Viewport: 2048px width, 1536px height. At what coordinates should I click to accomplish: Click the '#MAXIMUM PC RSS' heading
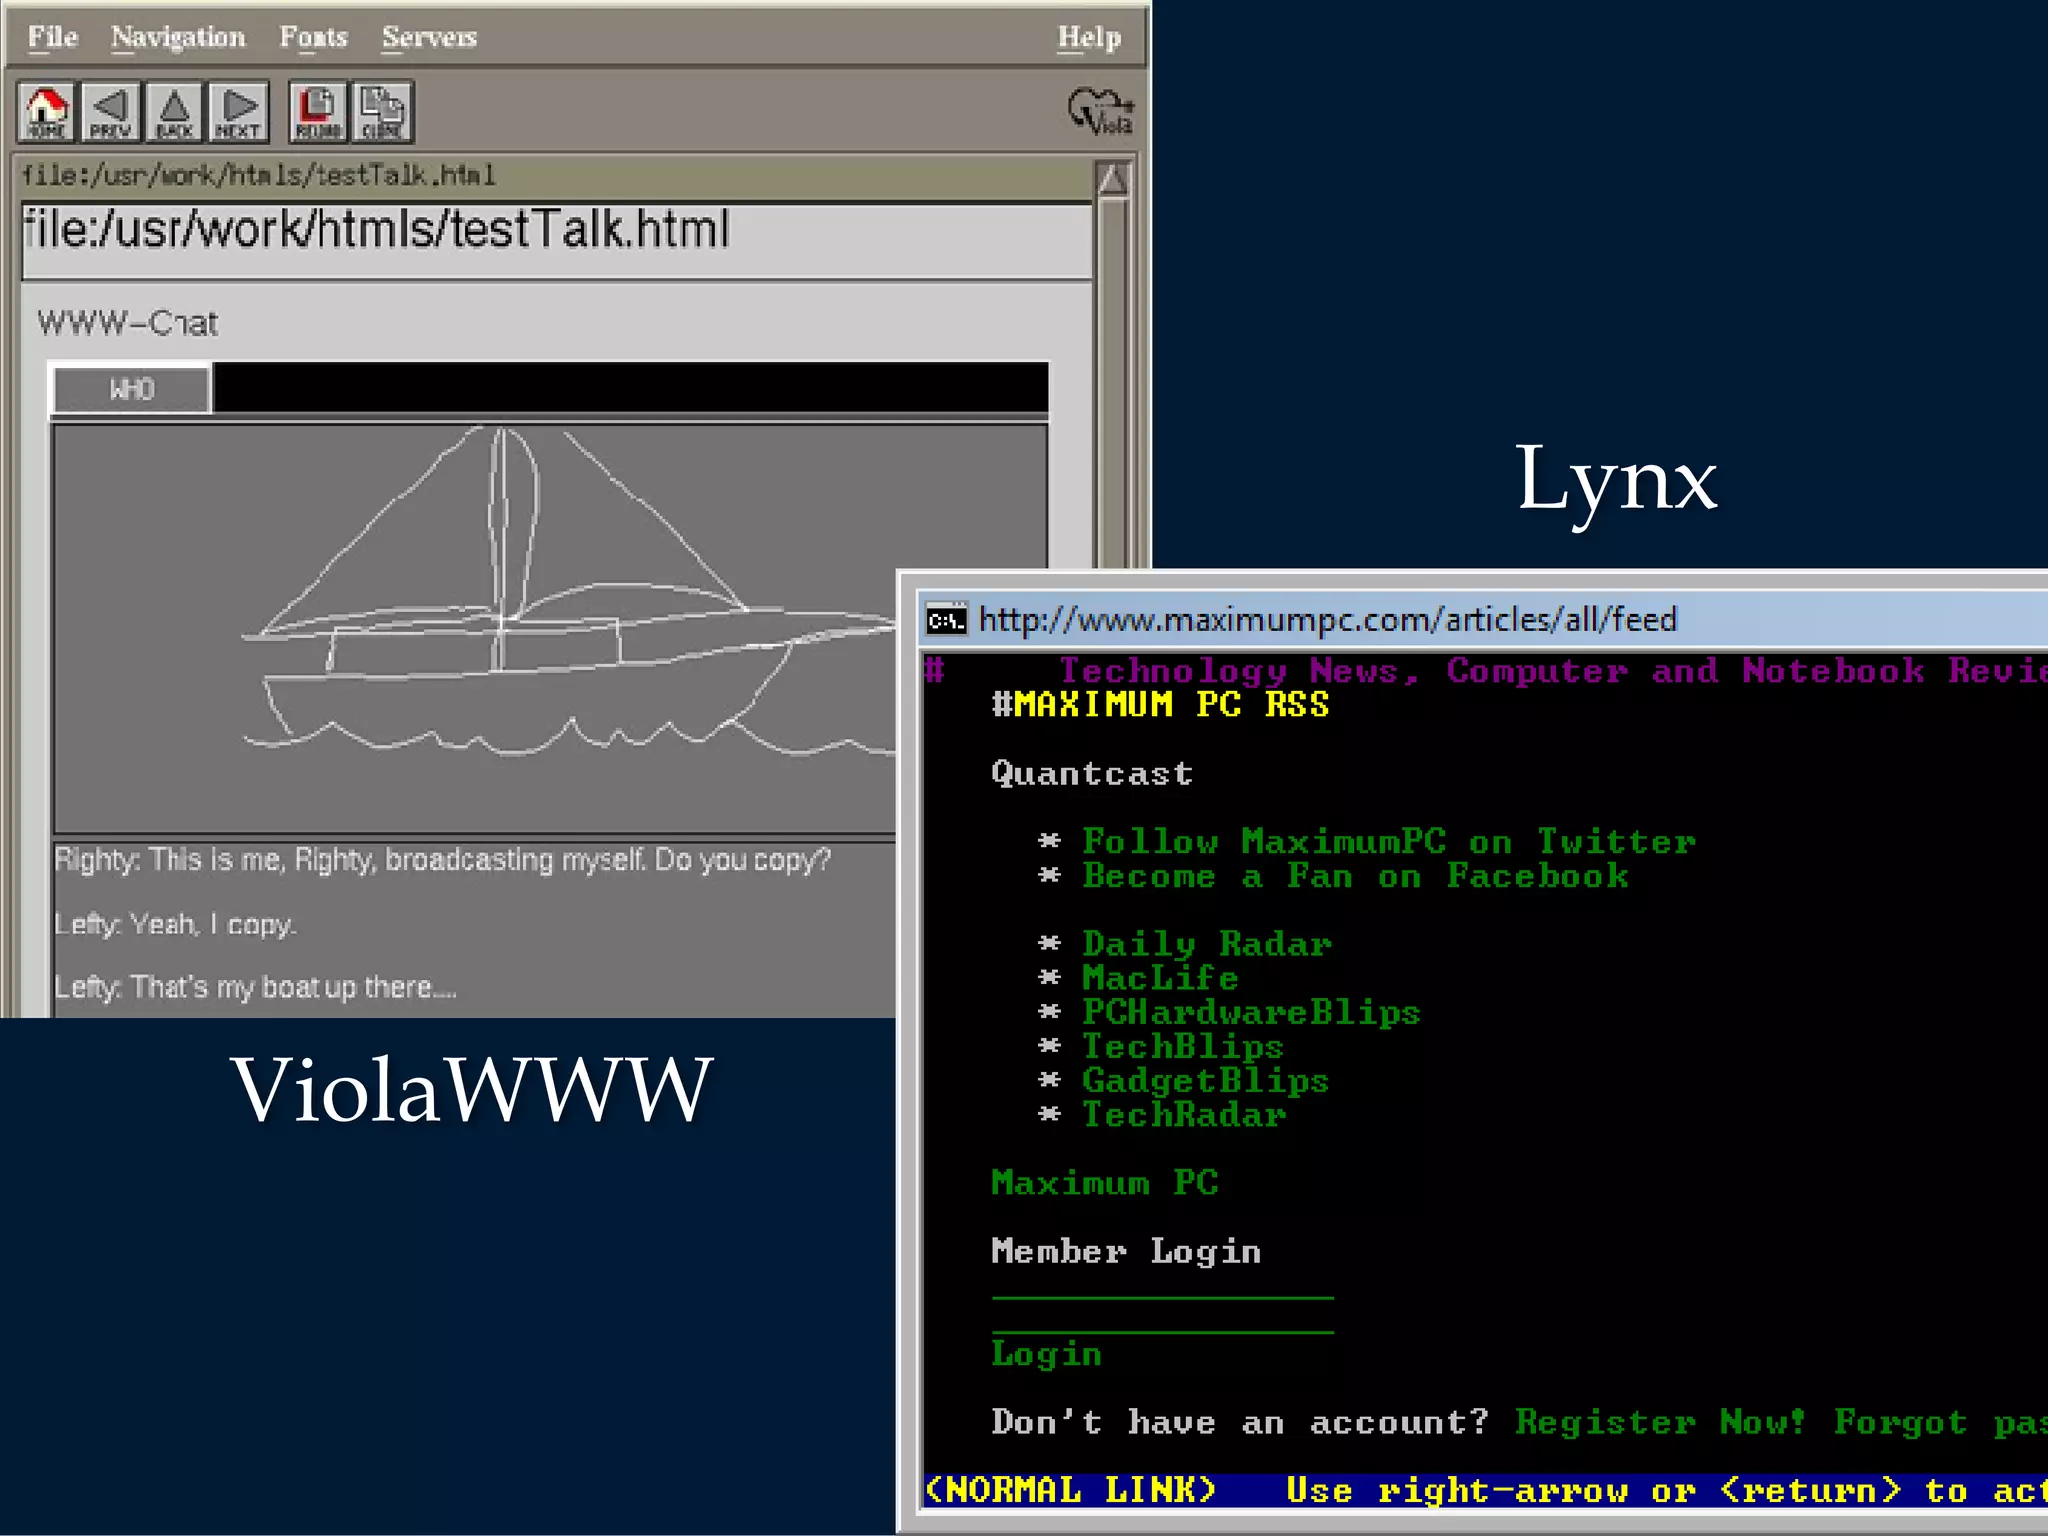click(x=1160, y=705)
